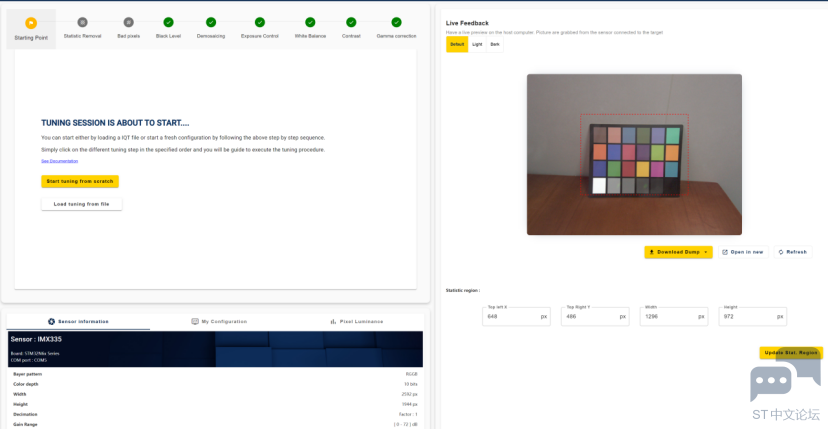Select the Starting Point step icon

[x=31, y=23]
